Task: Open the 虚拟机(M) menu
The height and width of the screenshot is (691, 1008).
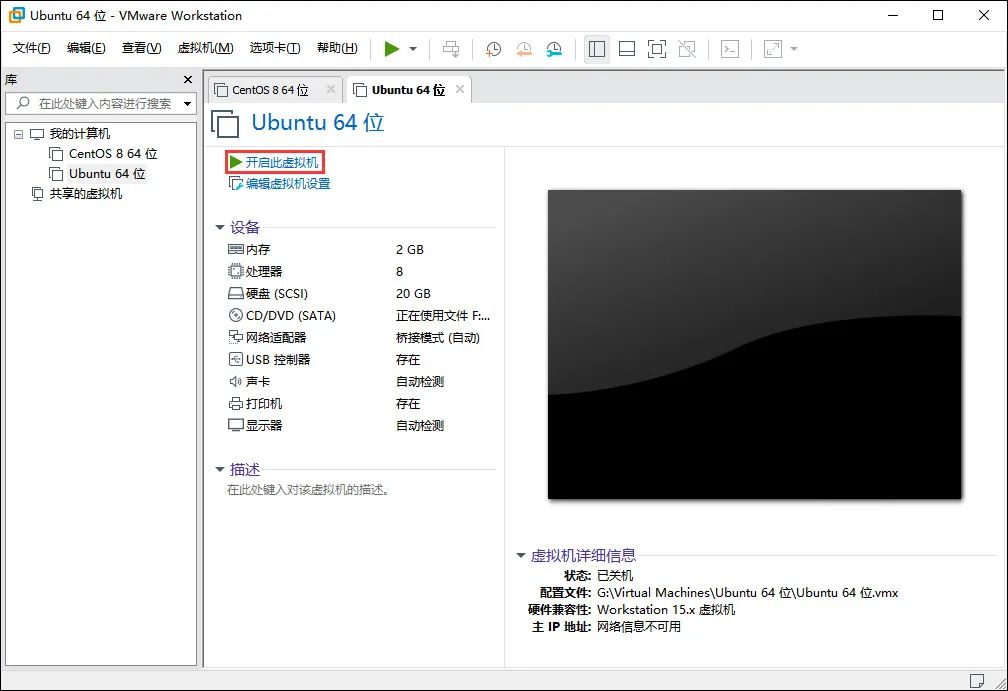Action: coord(205,48)
